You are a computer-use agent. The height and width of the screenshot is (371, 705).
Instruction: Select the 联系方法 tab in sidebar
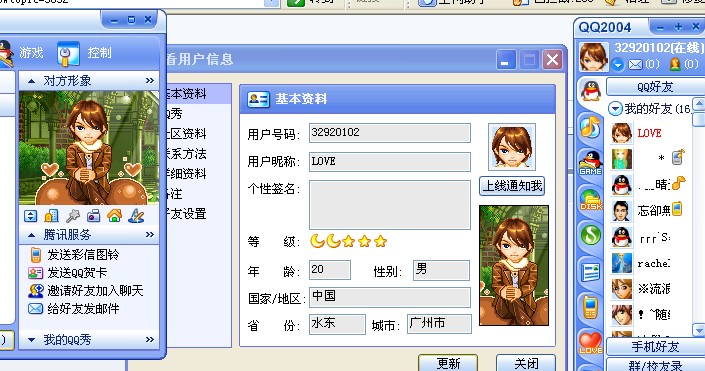(x=186, y=154)
